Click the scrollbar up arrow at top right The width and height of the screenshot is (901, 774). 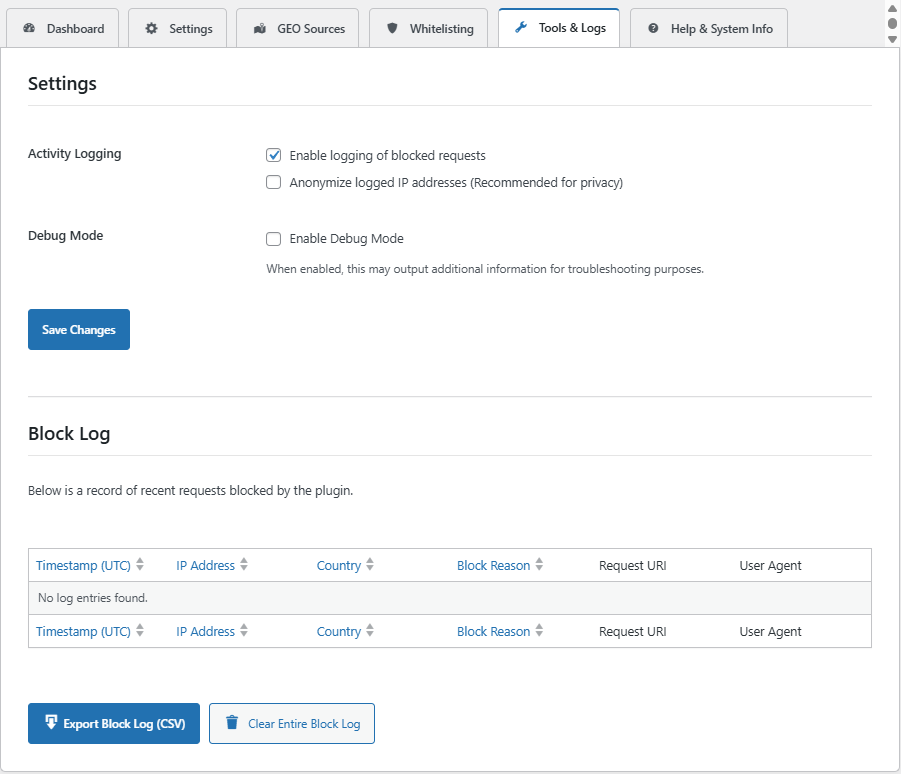893,8
